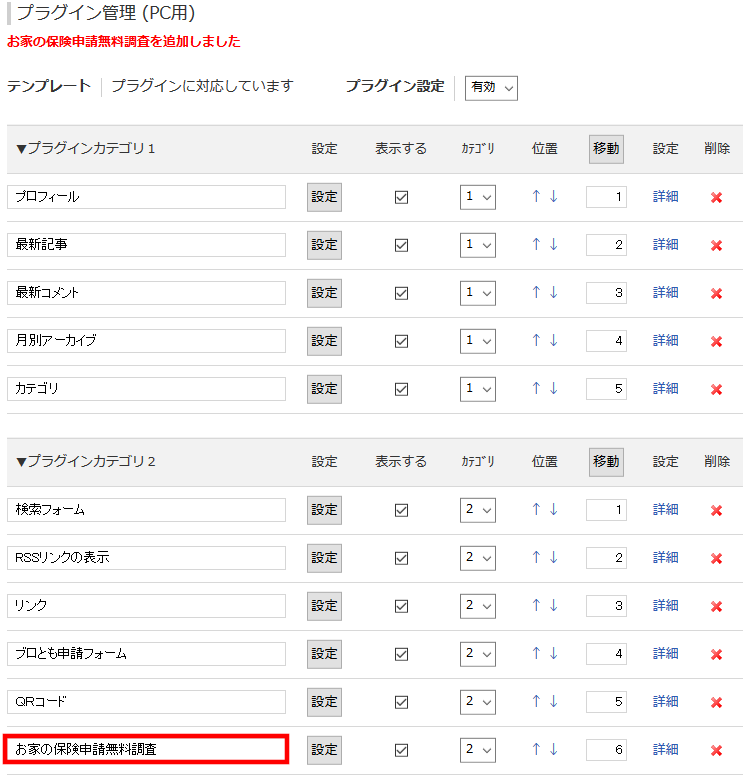
Task: Open the 詳細 link for リンク
Action: click(665, 606)
